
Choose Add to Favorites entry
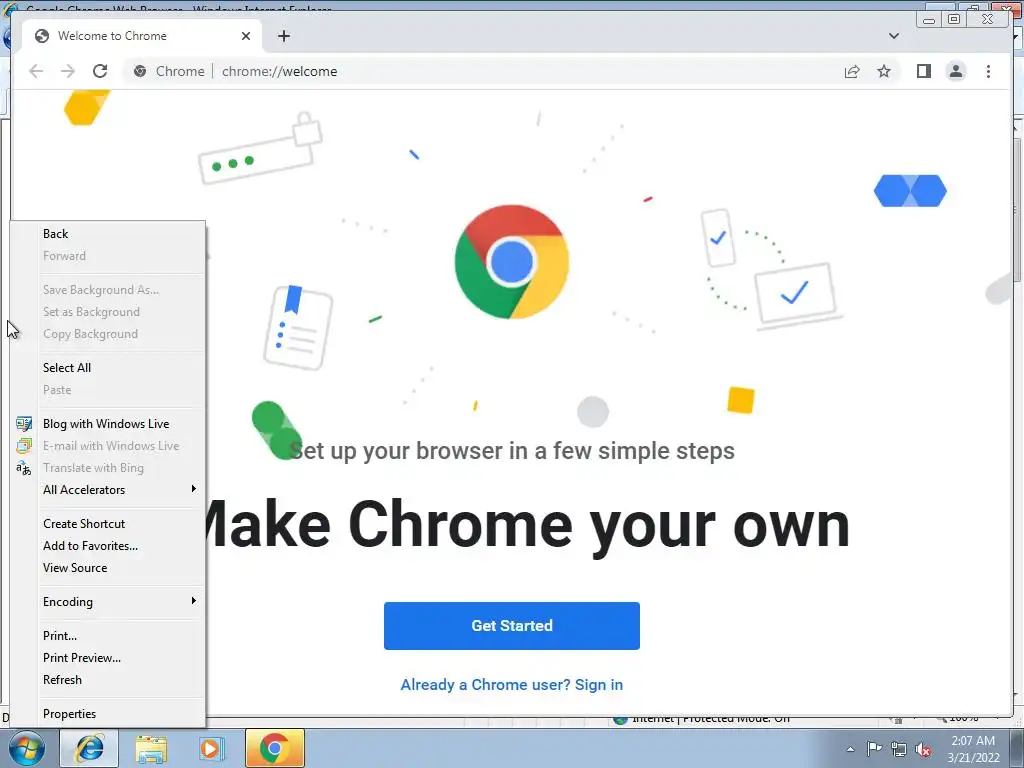tap(107, 546)
